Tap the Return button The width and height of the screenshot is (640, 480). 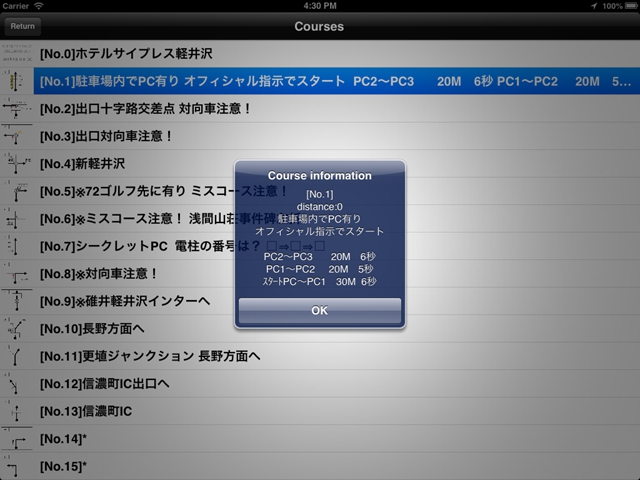coord(22,26)
